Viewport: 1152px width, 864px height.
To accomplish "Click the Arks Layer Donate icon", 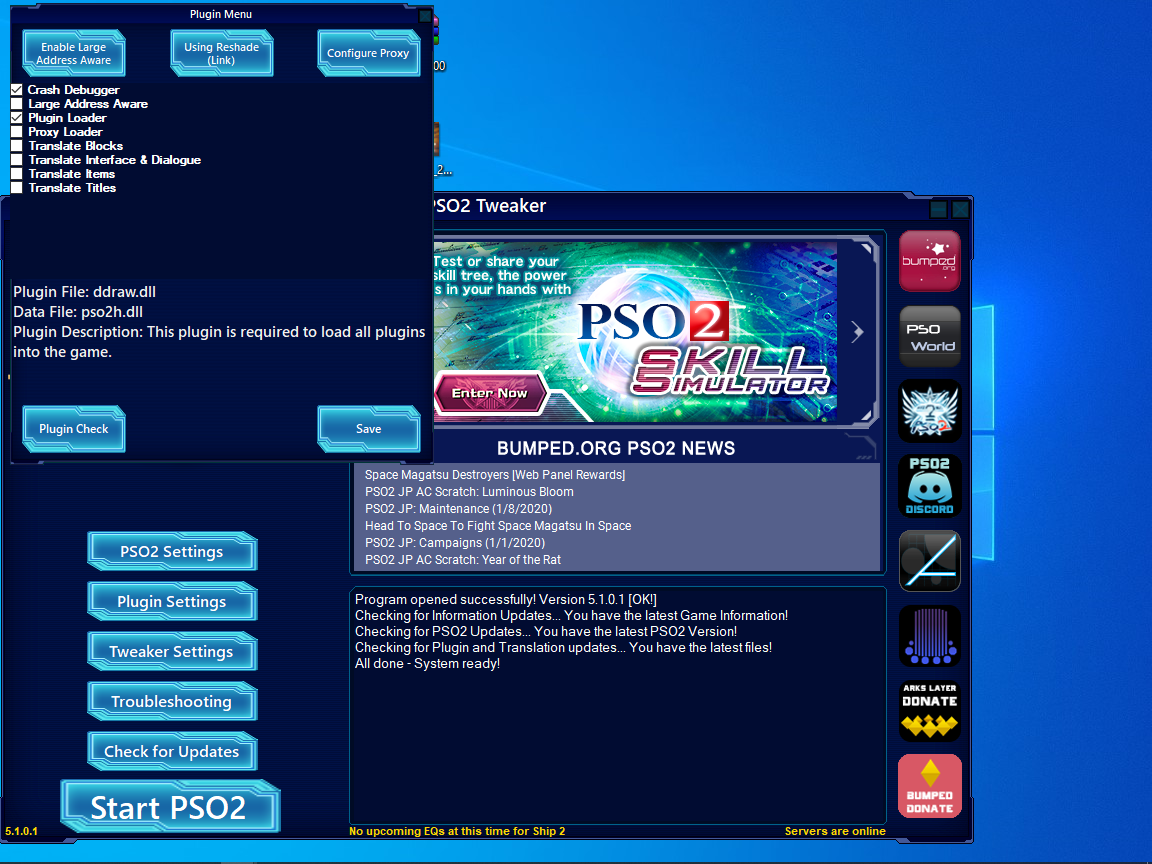I will click(x=929, y=711).
